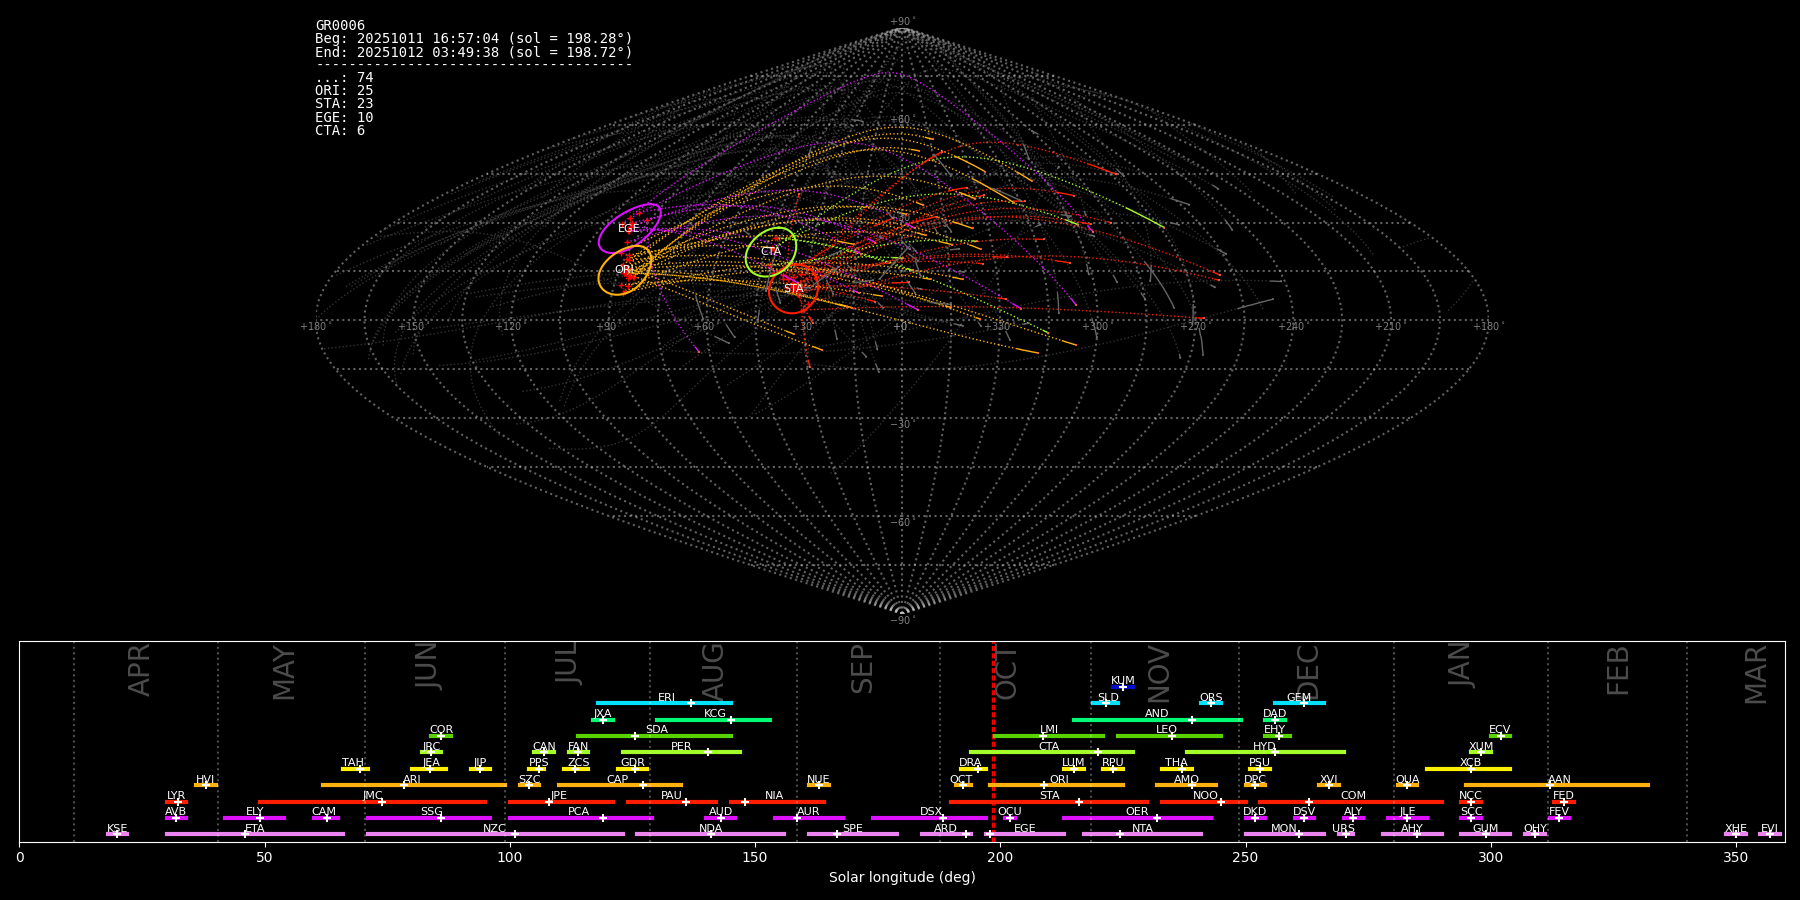Select the EVI shower marker

tap(1770, 834)
